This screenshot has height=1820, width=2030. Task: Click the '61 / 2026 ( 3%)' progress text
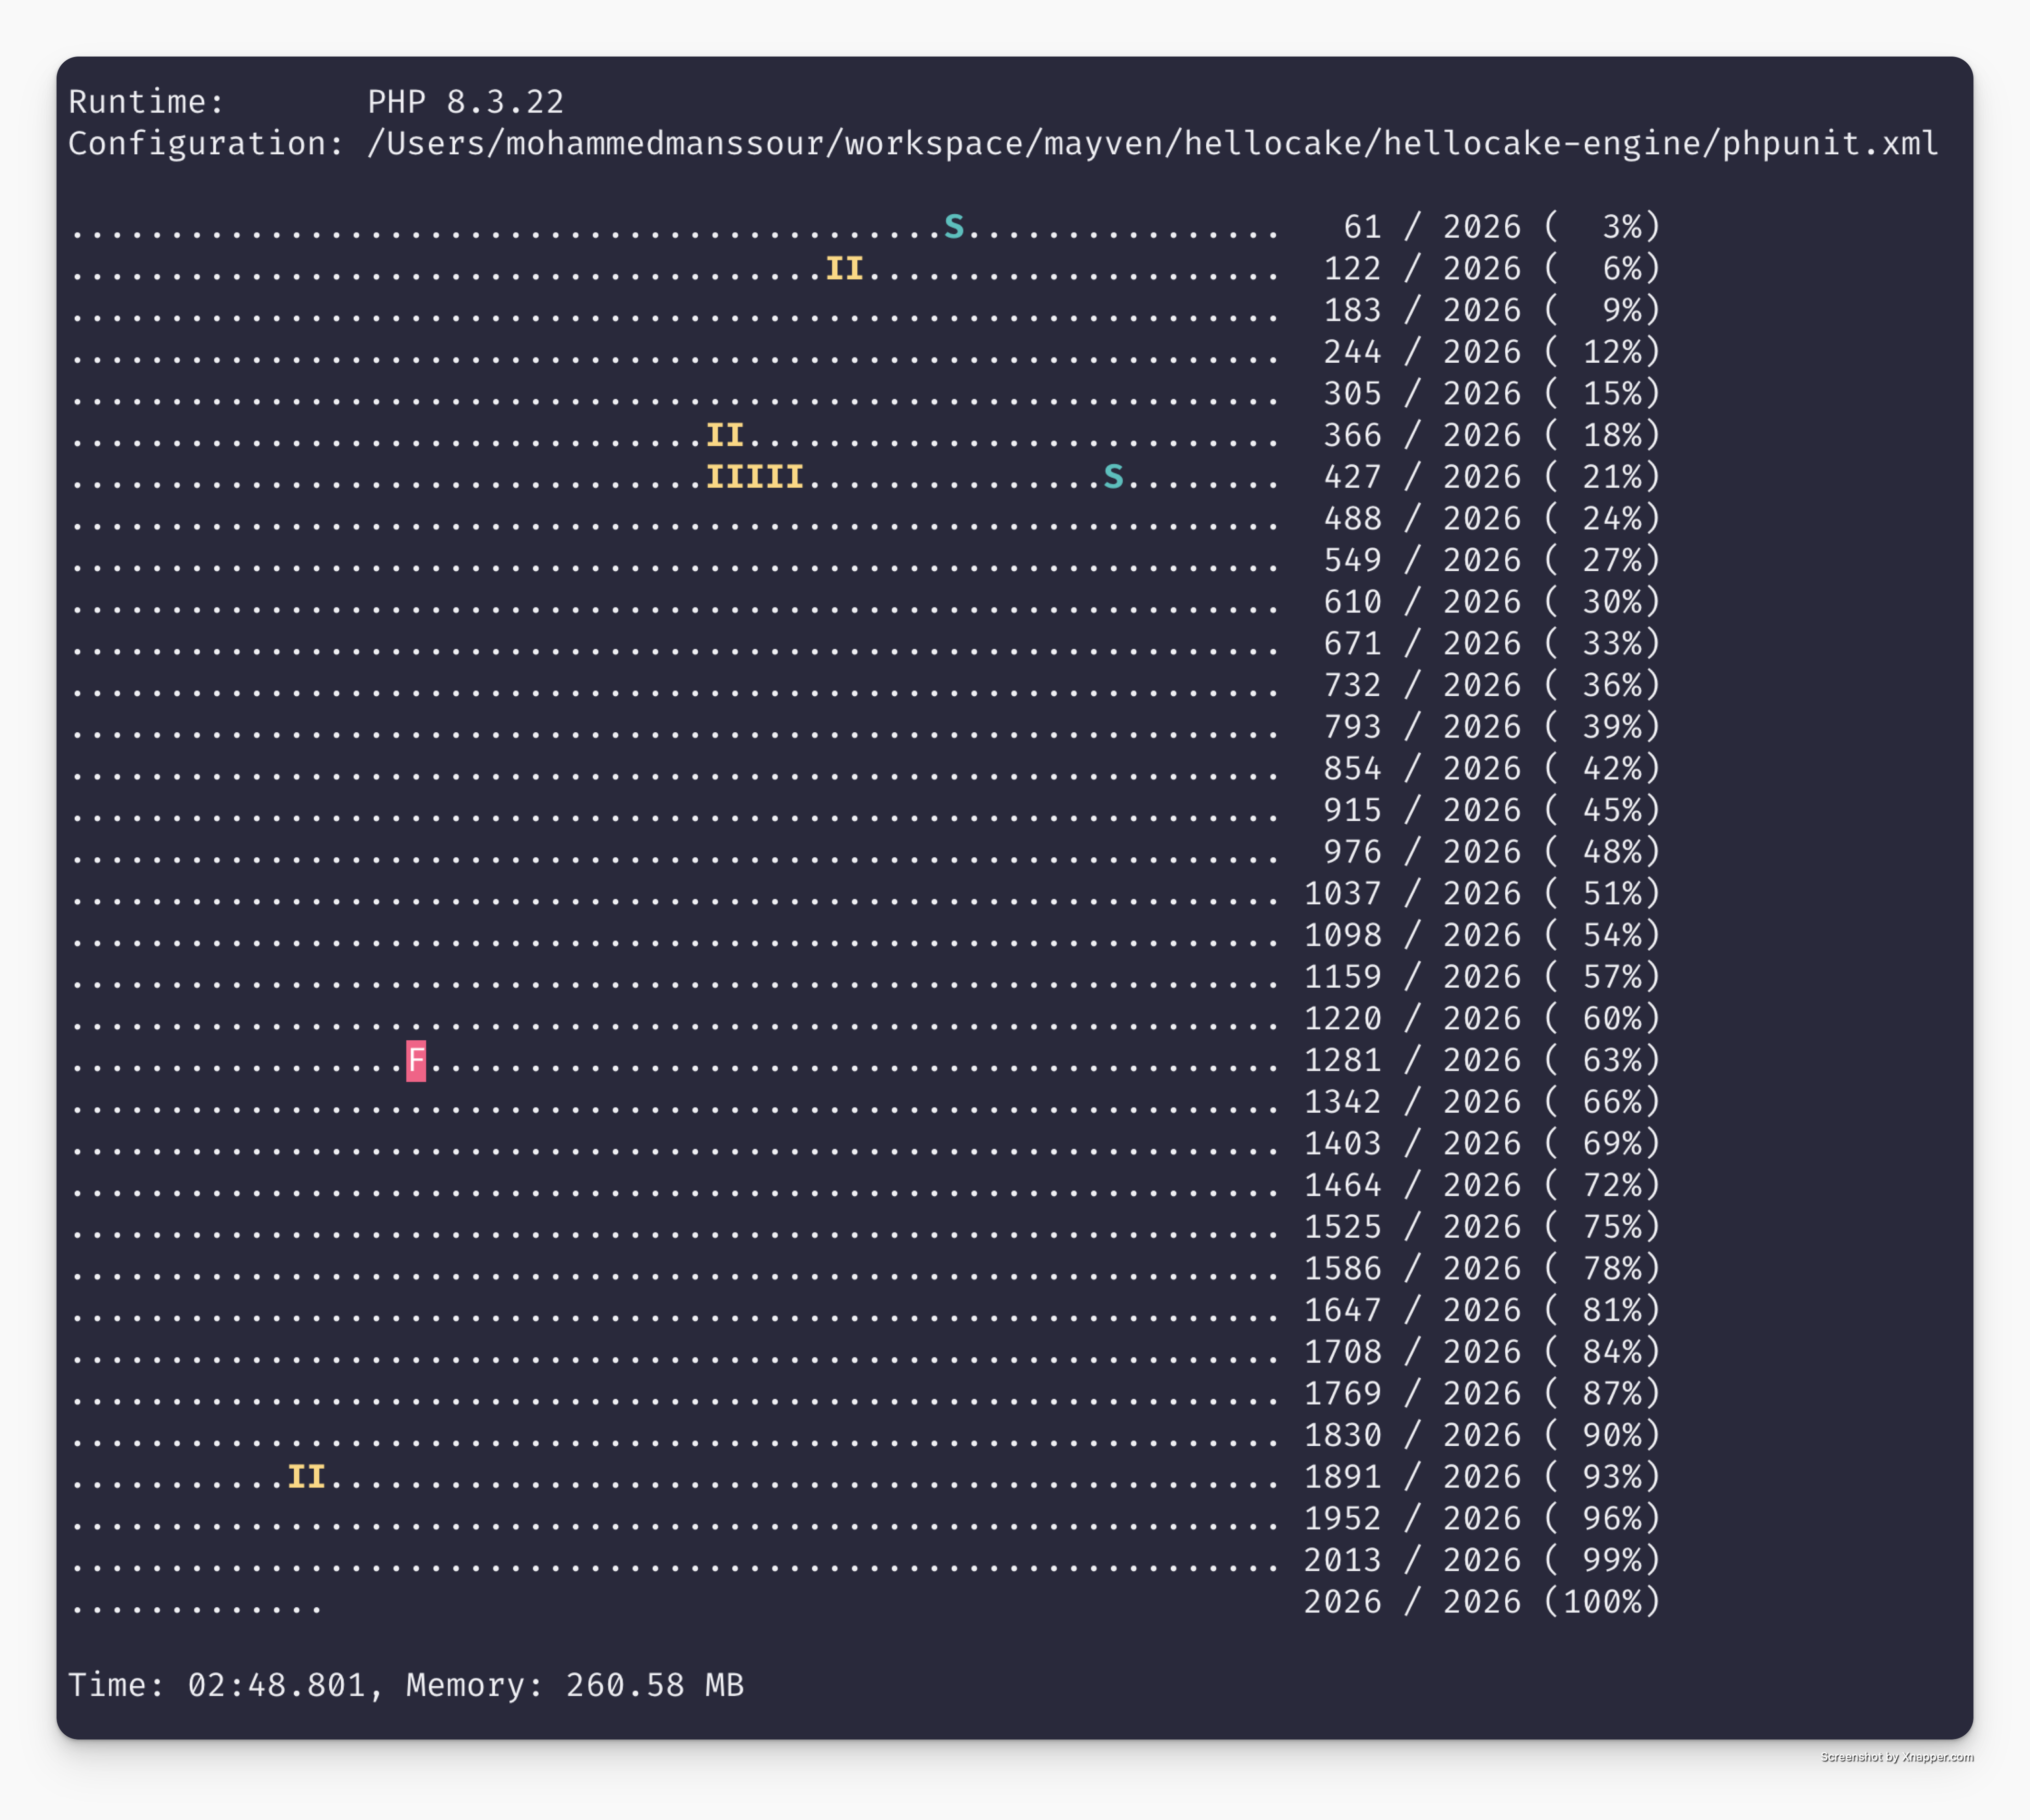(1502, 227)
